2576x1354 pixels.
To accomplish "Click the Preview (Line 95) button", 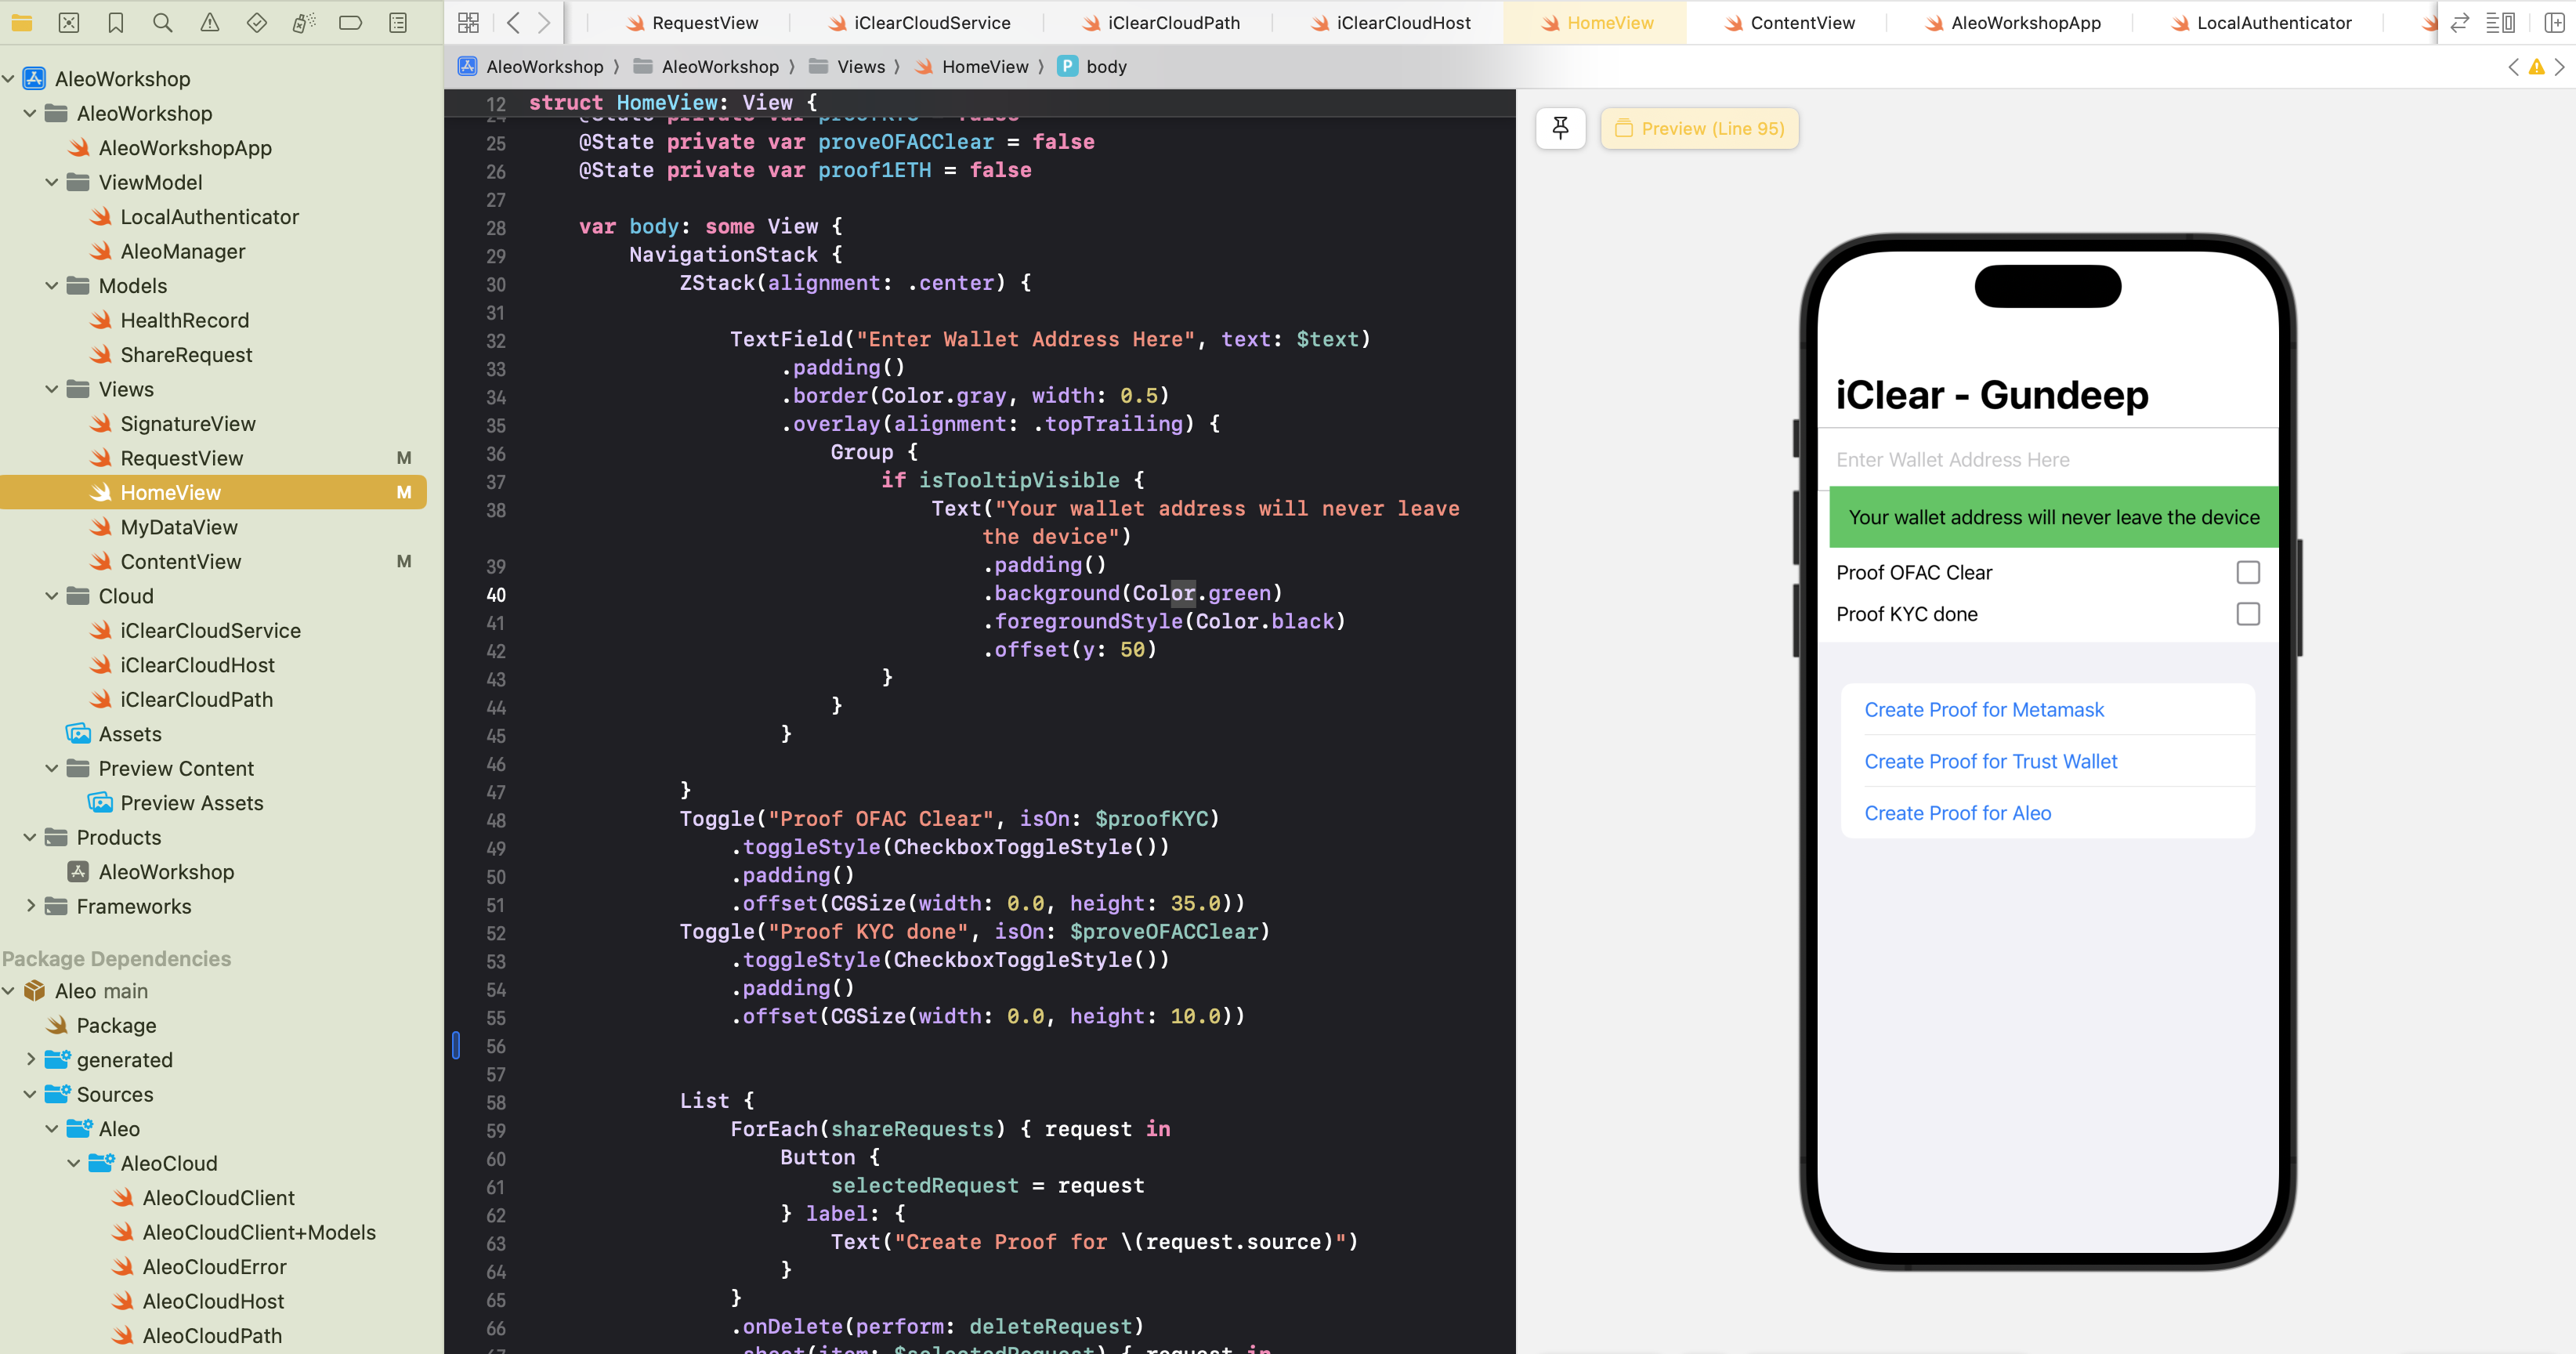I will coord(1699,128).
